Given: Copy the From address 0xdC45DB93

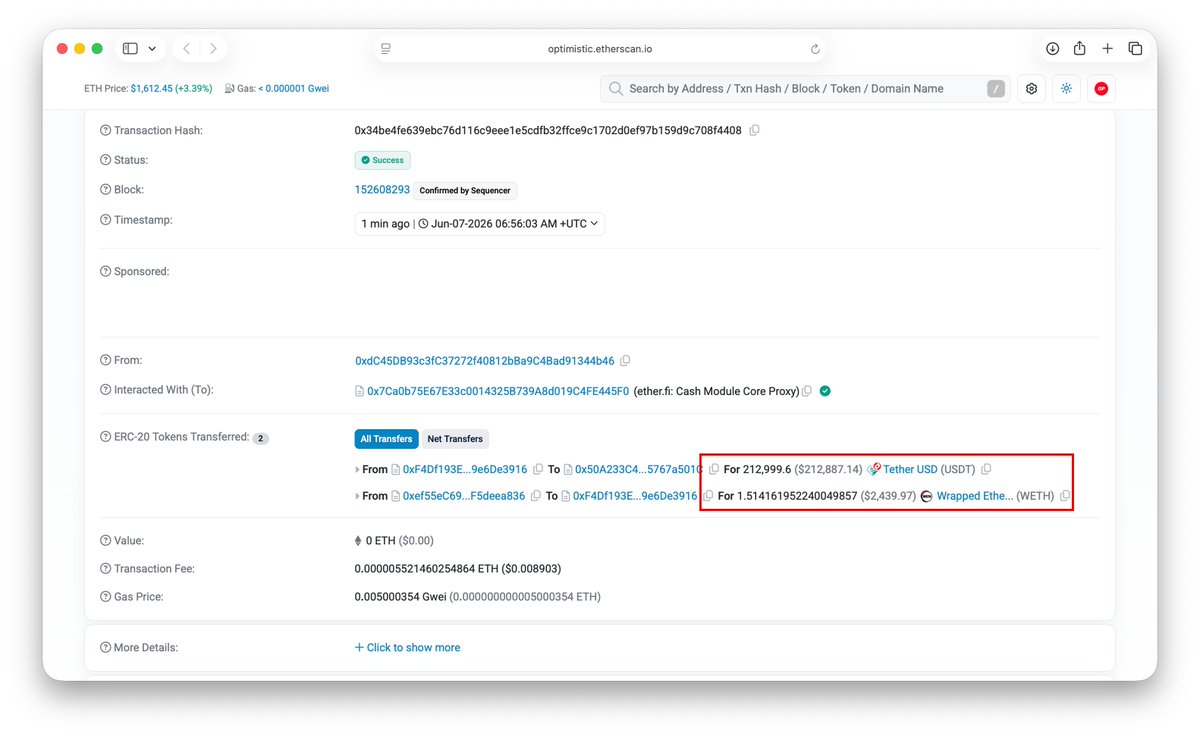Looking at the screenshot, I should coord(625,361).
